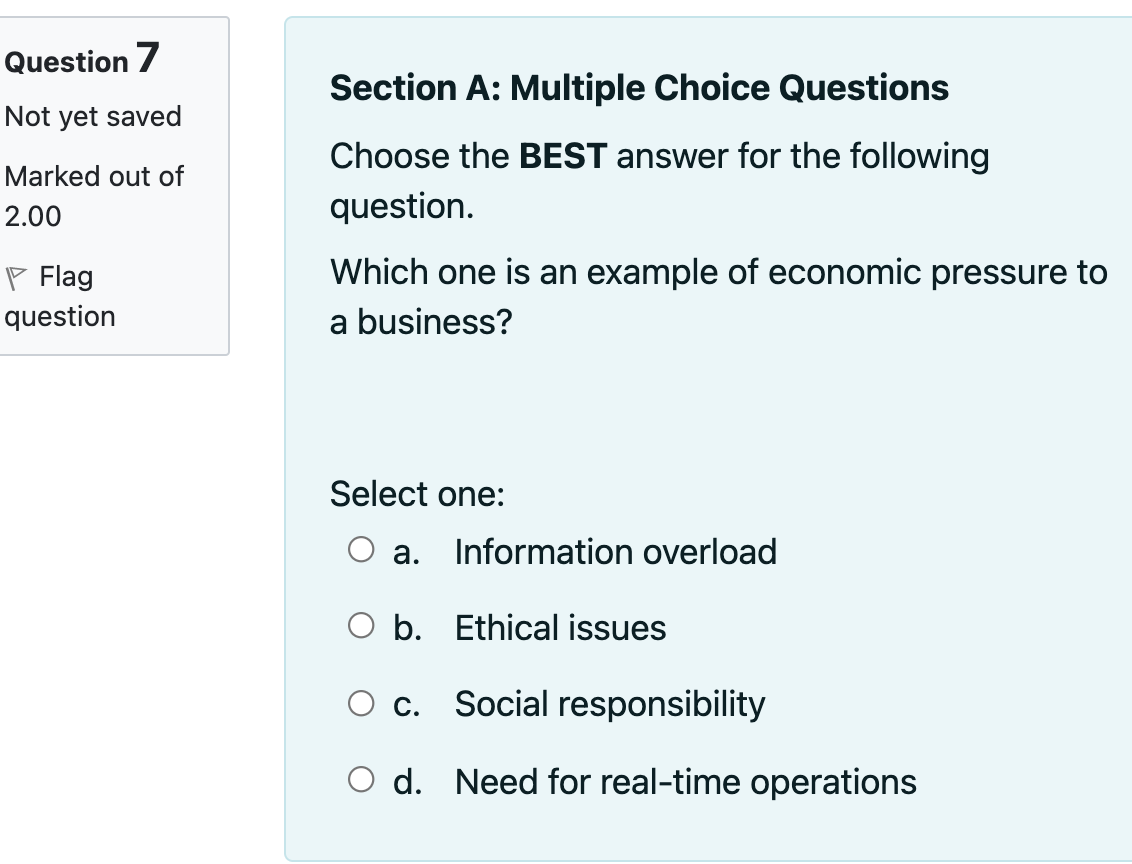Screen dimensions: 1132x864
Task: Click the question text about economic pressure
Action: (x=717, y=294)
